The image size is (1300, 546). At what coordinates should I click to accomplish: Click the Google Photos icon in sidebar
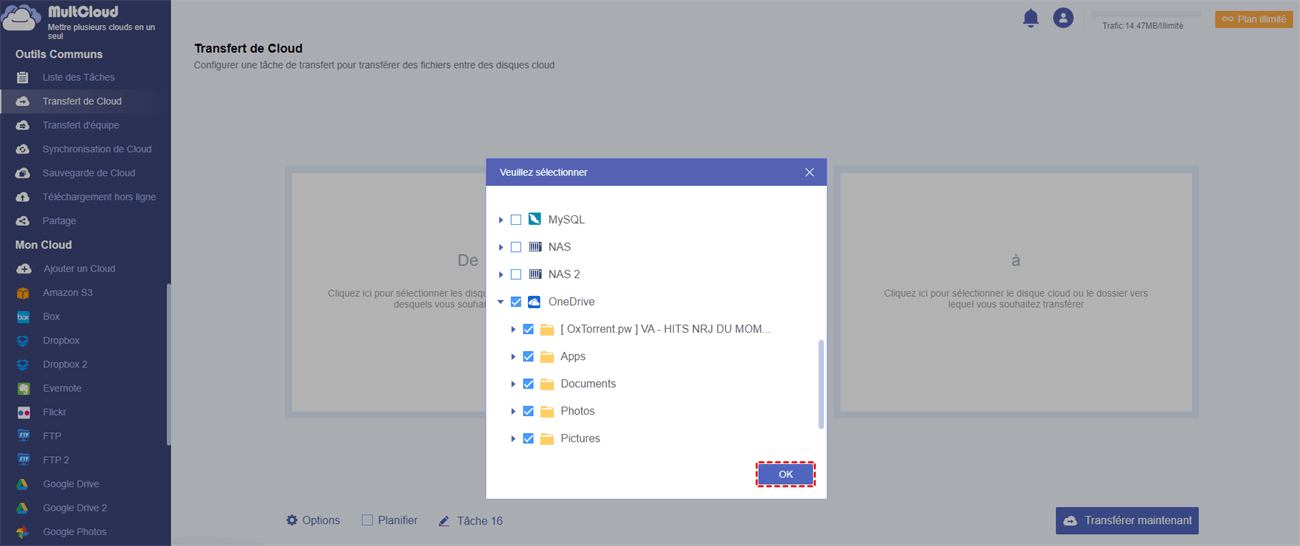tap(23, 532)
